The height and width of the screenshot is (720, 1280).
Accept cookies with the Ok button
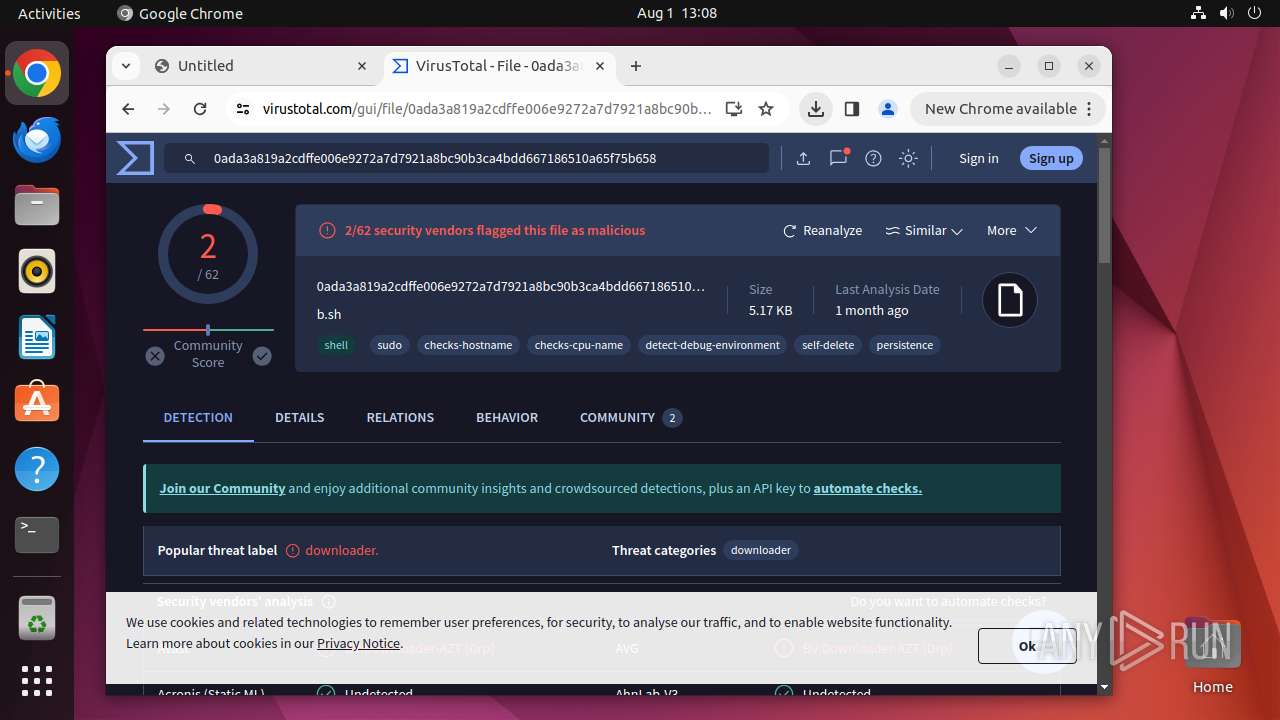click(x=1027, y=646)
